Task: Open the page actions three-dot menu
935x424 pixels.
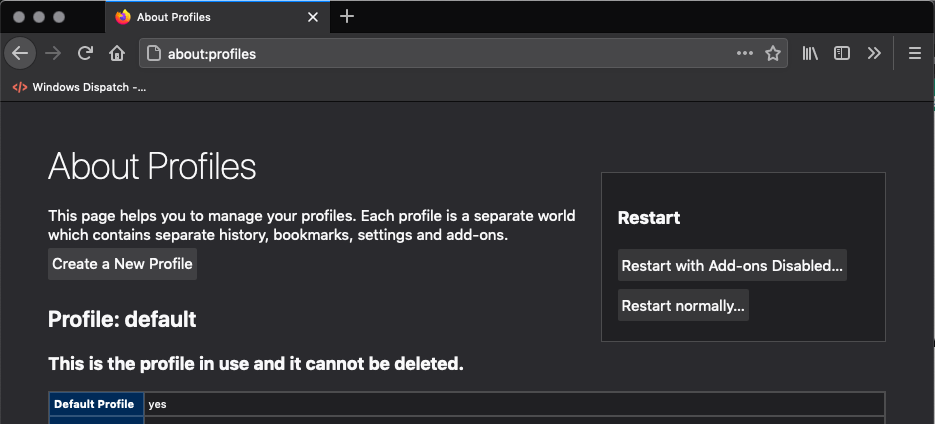Action: pos(745,54)
